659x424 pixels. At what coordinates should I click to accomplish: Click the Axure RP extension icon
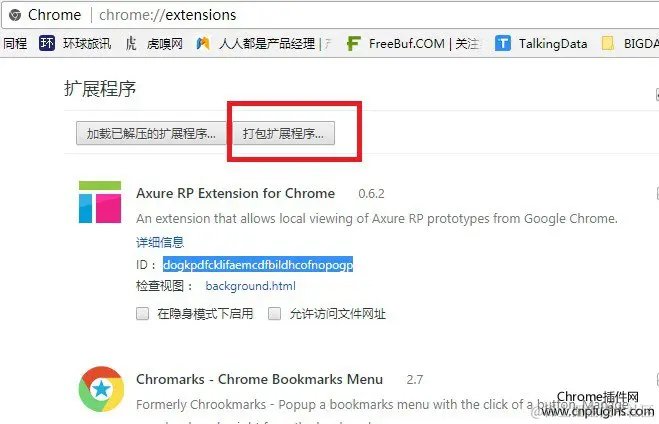tap(100, 202)
